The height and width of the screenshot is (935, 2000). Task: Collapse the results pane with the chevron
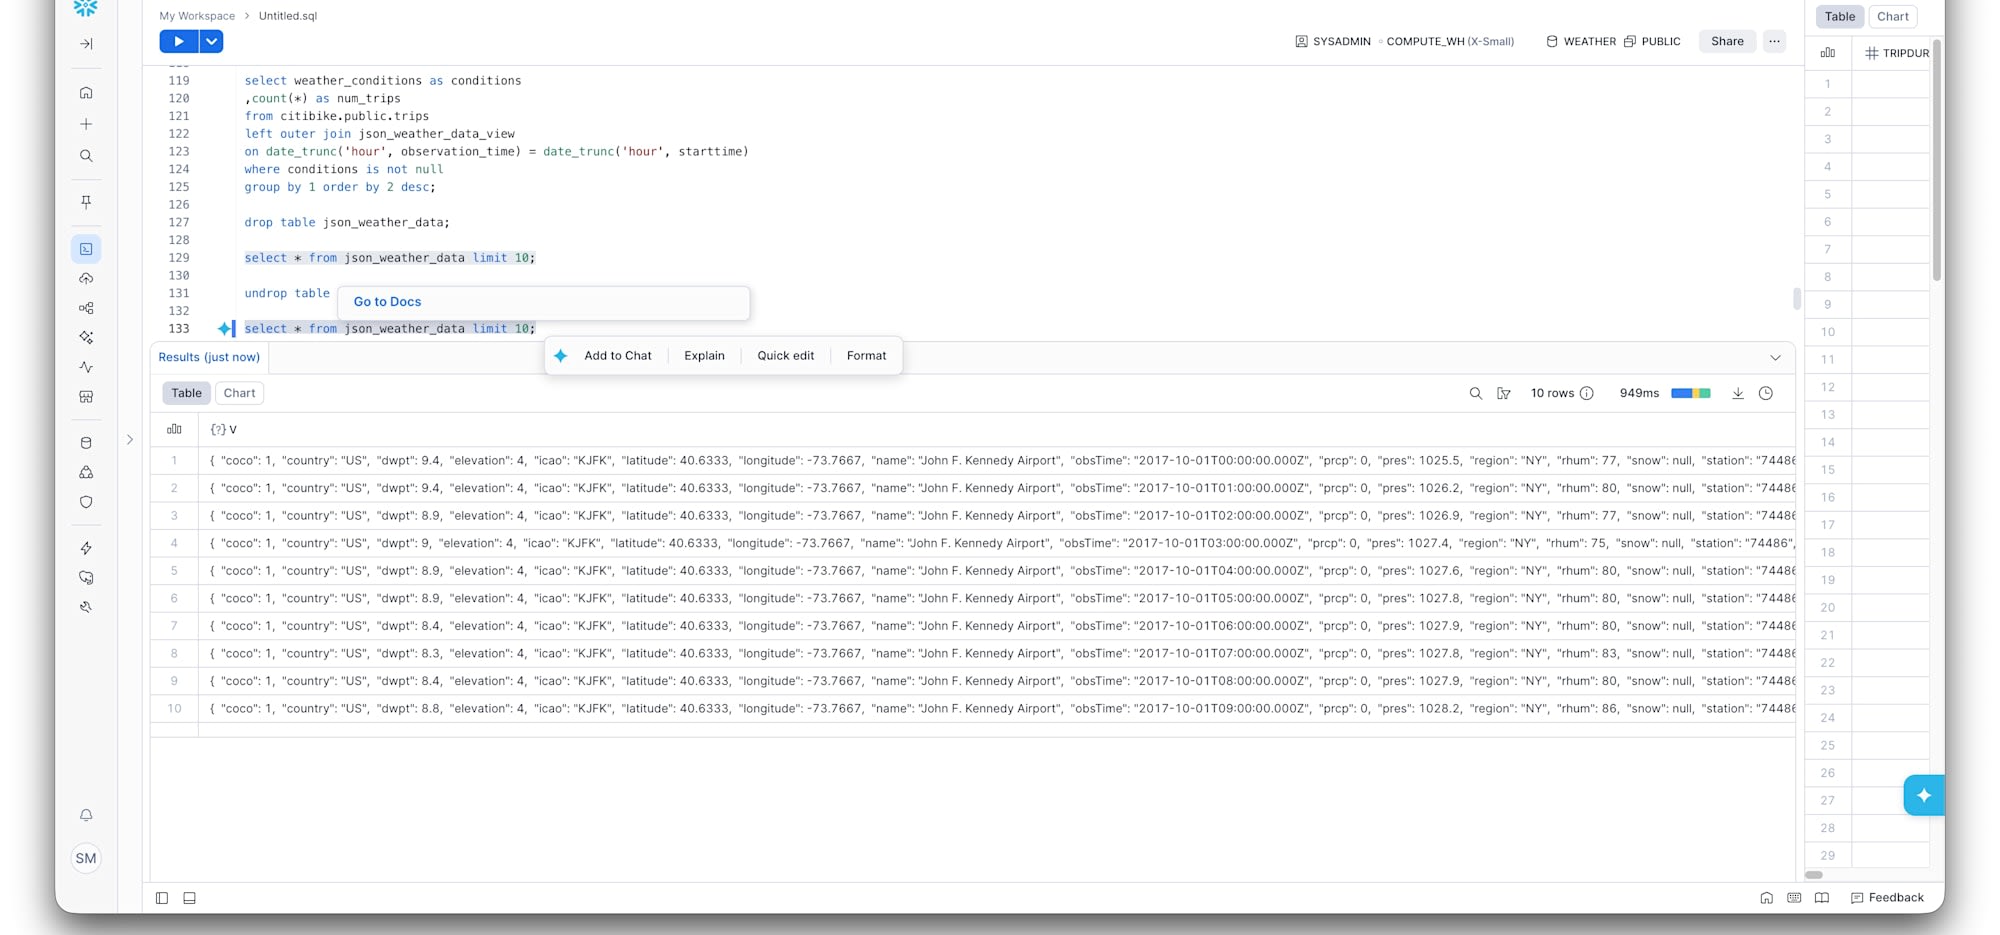1775,357
